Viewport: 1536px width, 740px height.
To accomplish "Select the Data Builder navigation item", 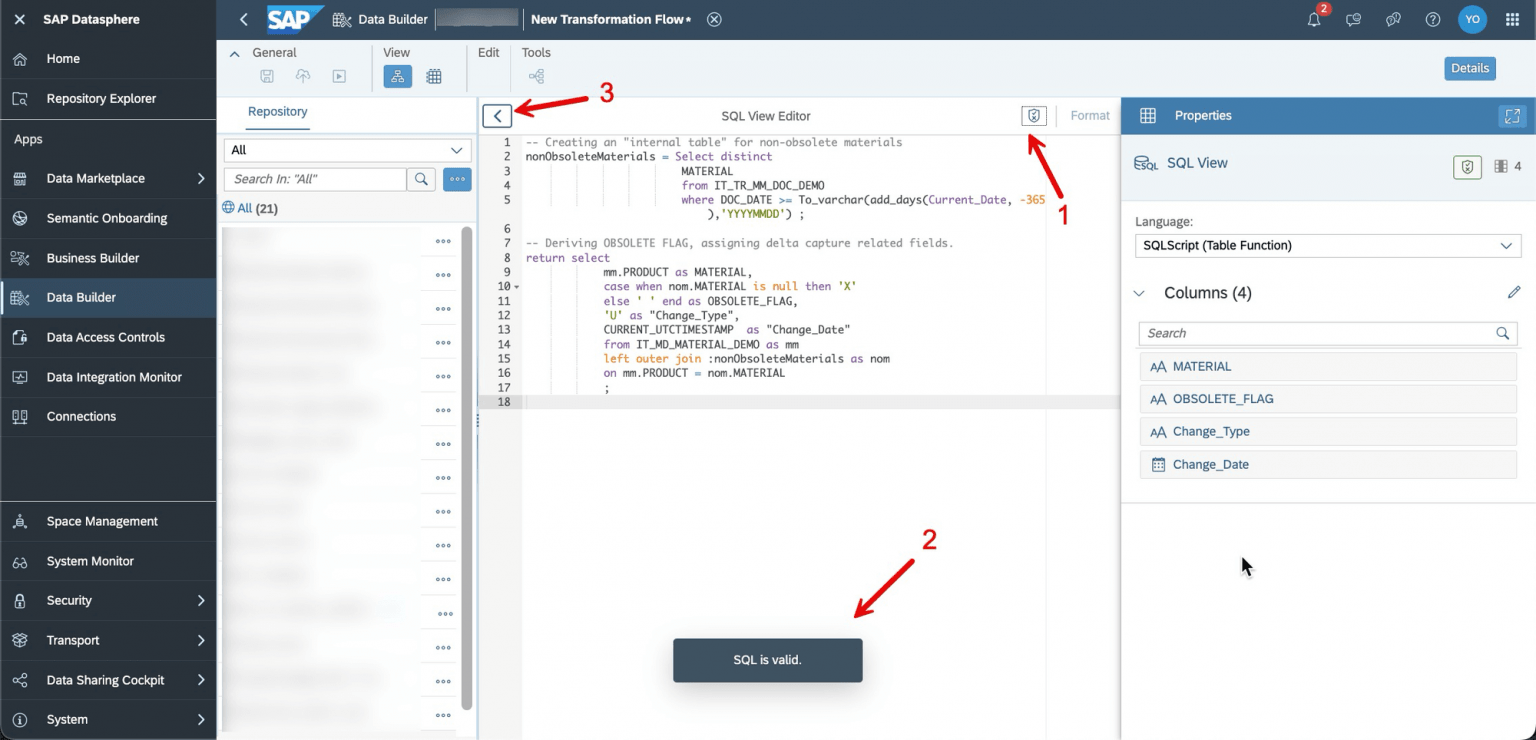I will (x=108, y=297).
